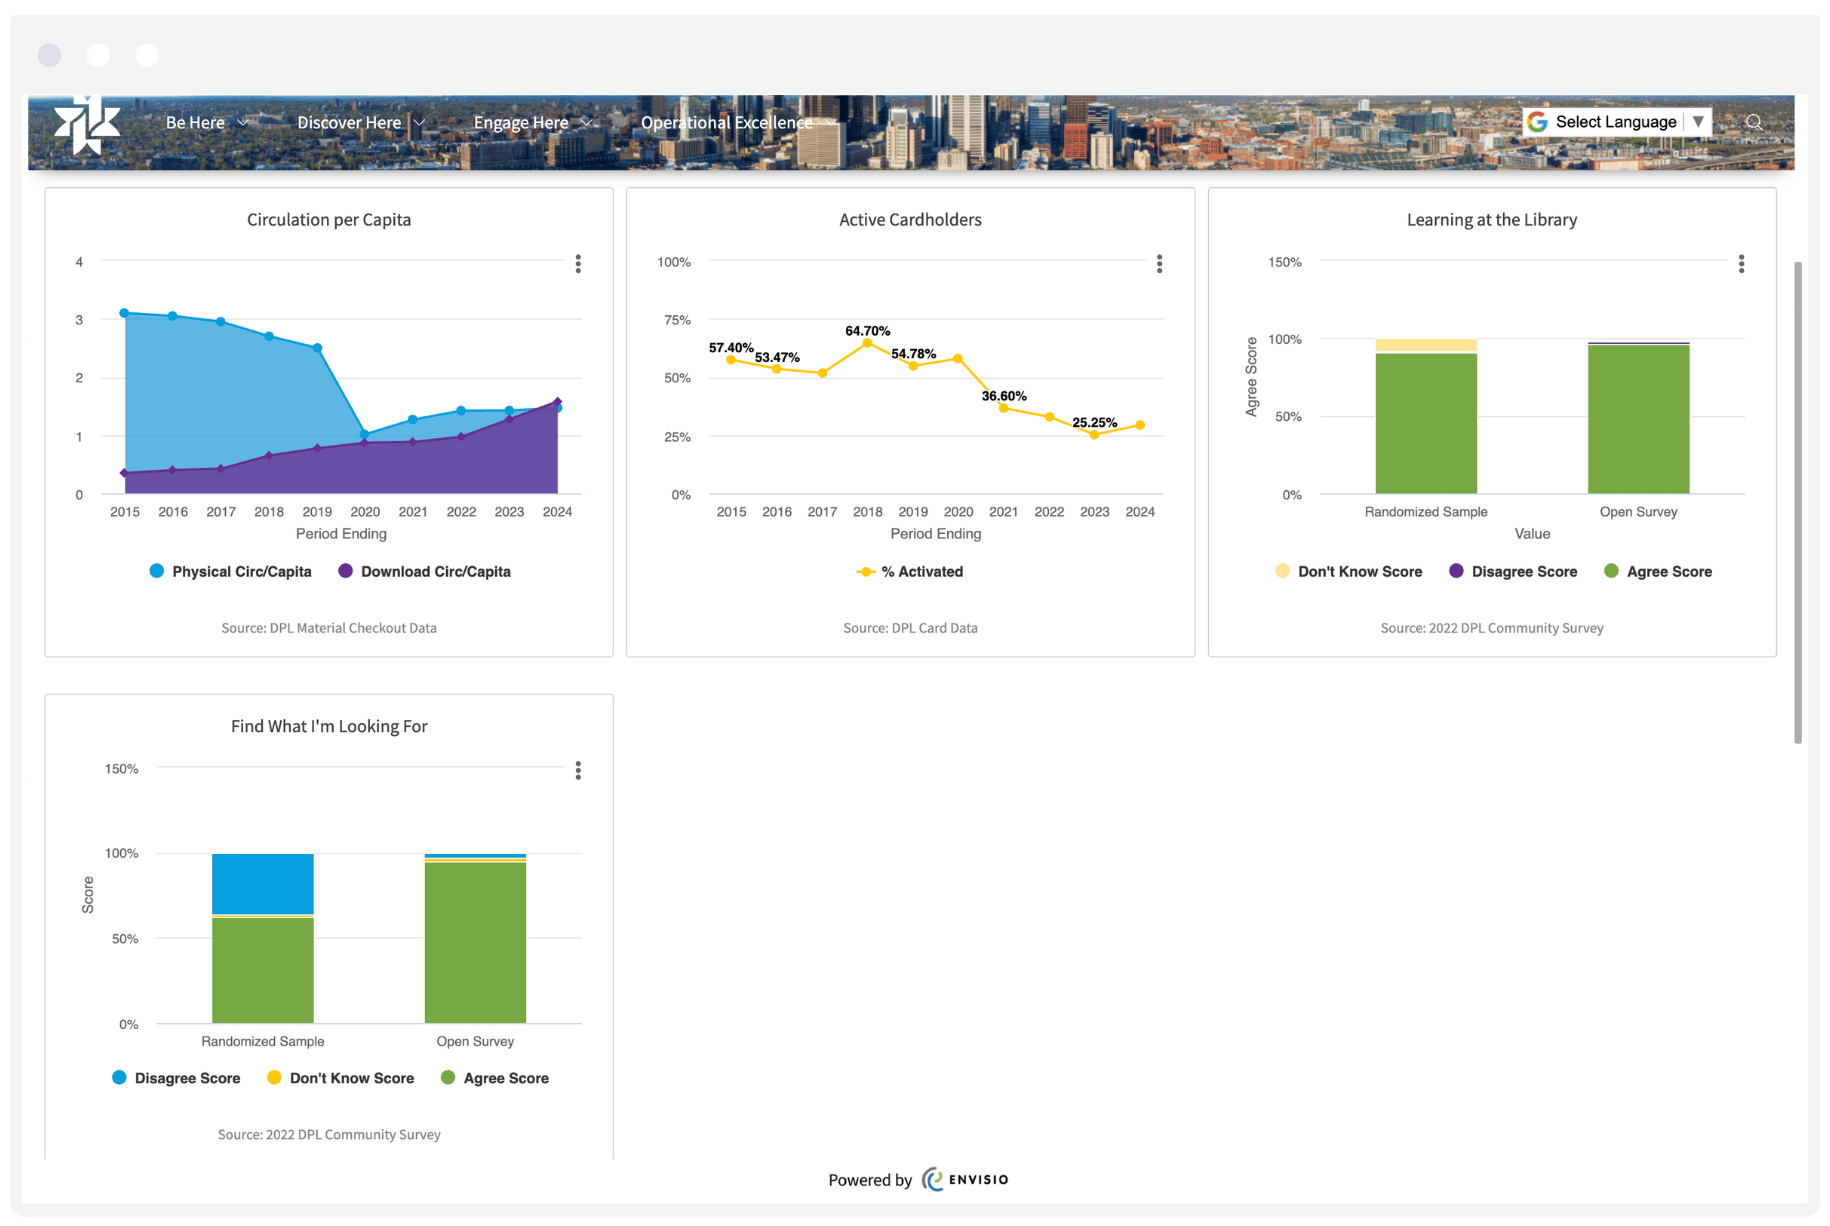This screenshot has width=1830, height=1226.
Task: Click the Denver Public Library logo
Action: point(87,126)
